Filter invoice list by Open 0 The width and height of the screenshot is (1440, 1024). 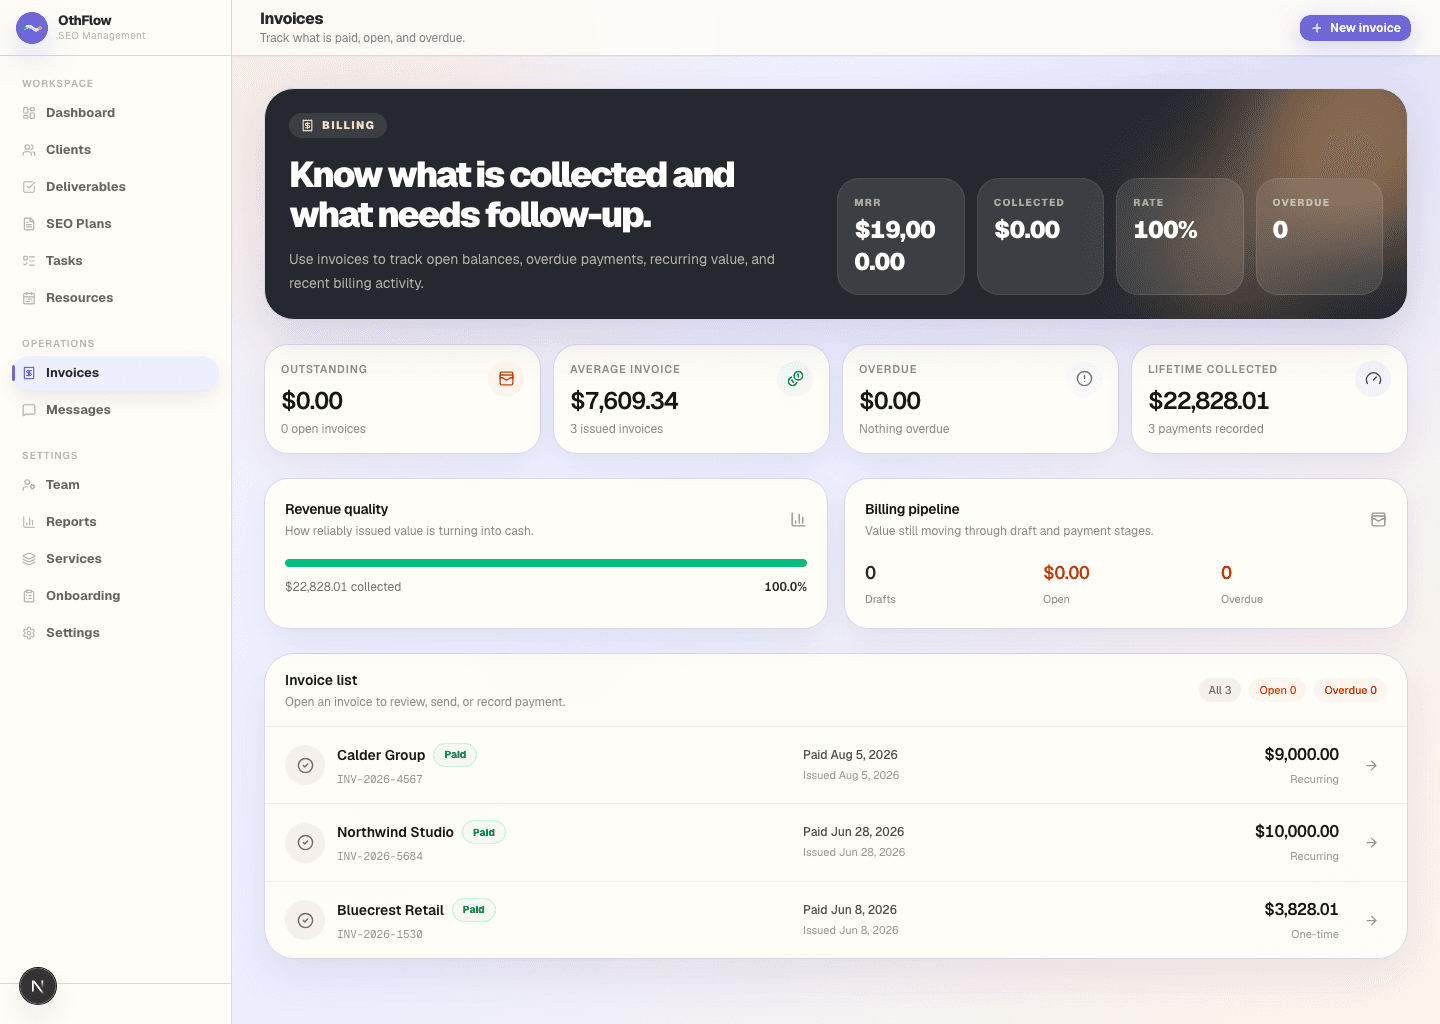click(1278, 690)
